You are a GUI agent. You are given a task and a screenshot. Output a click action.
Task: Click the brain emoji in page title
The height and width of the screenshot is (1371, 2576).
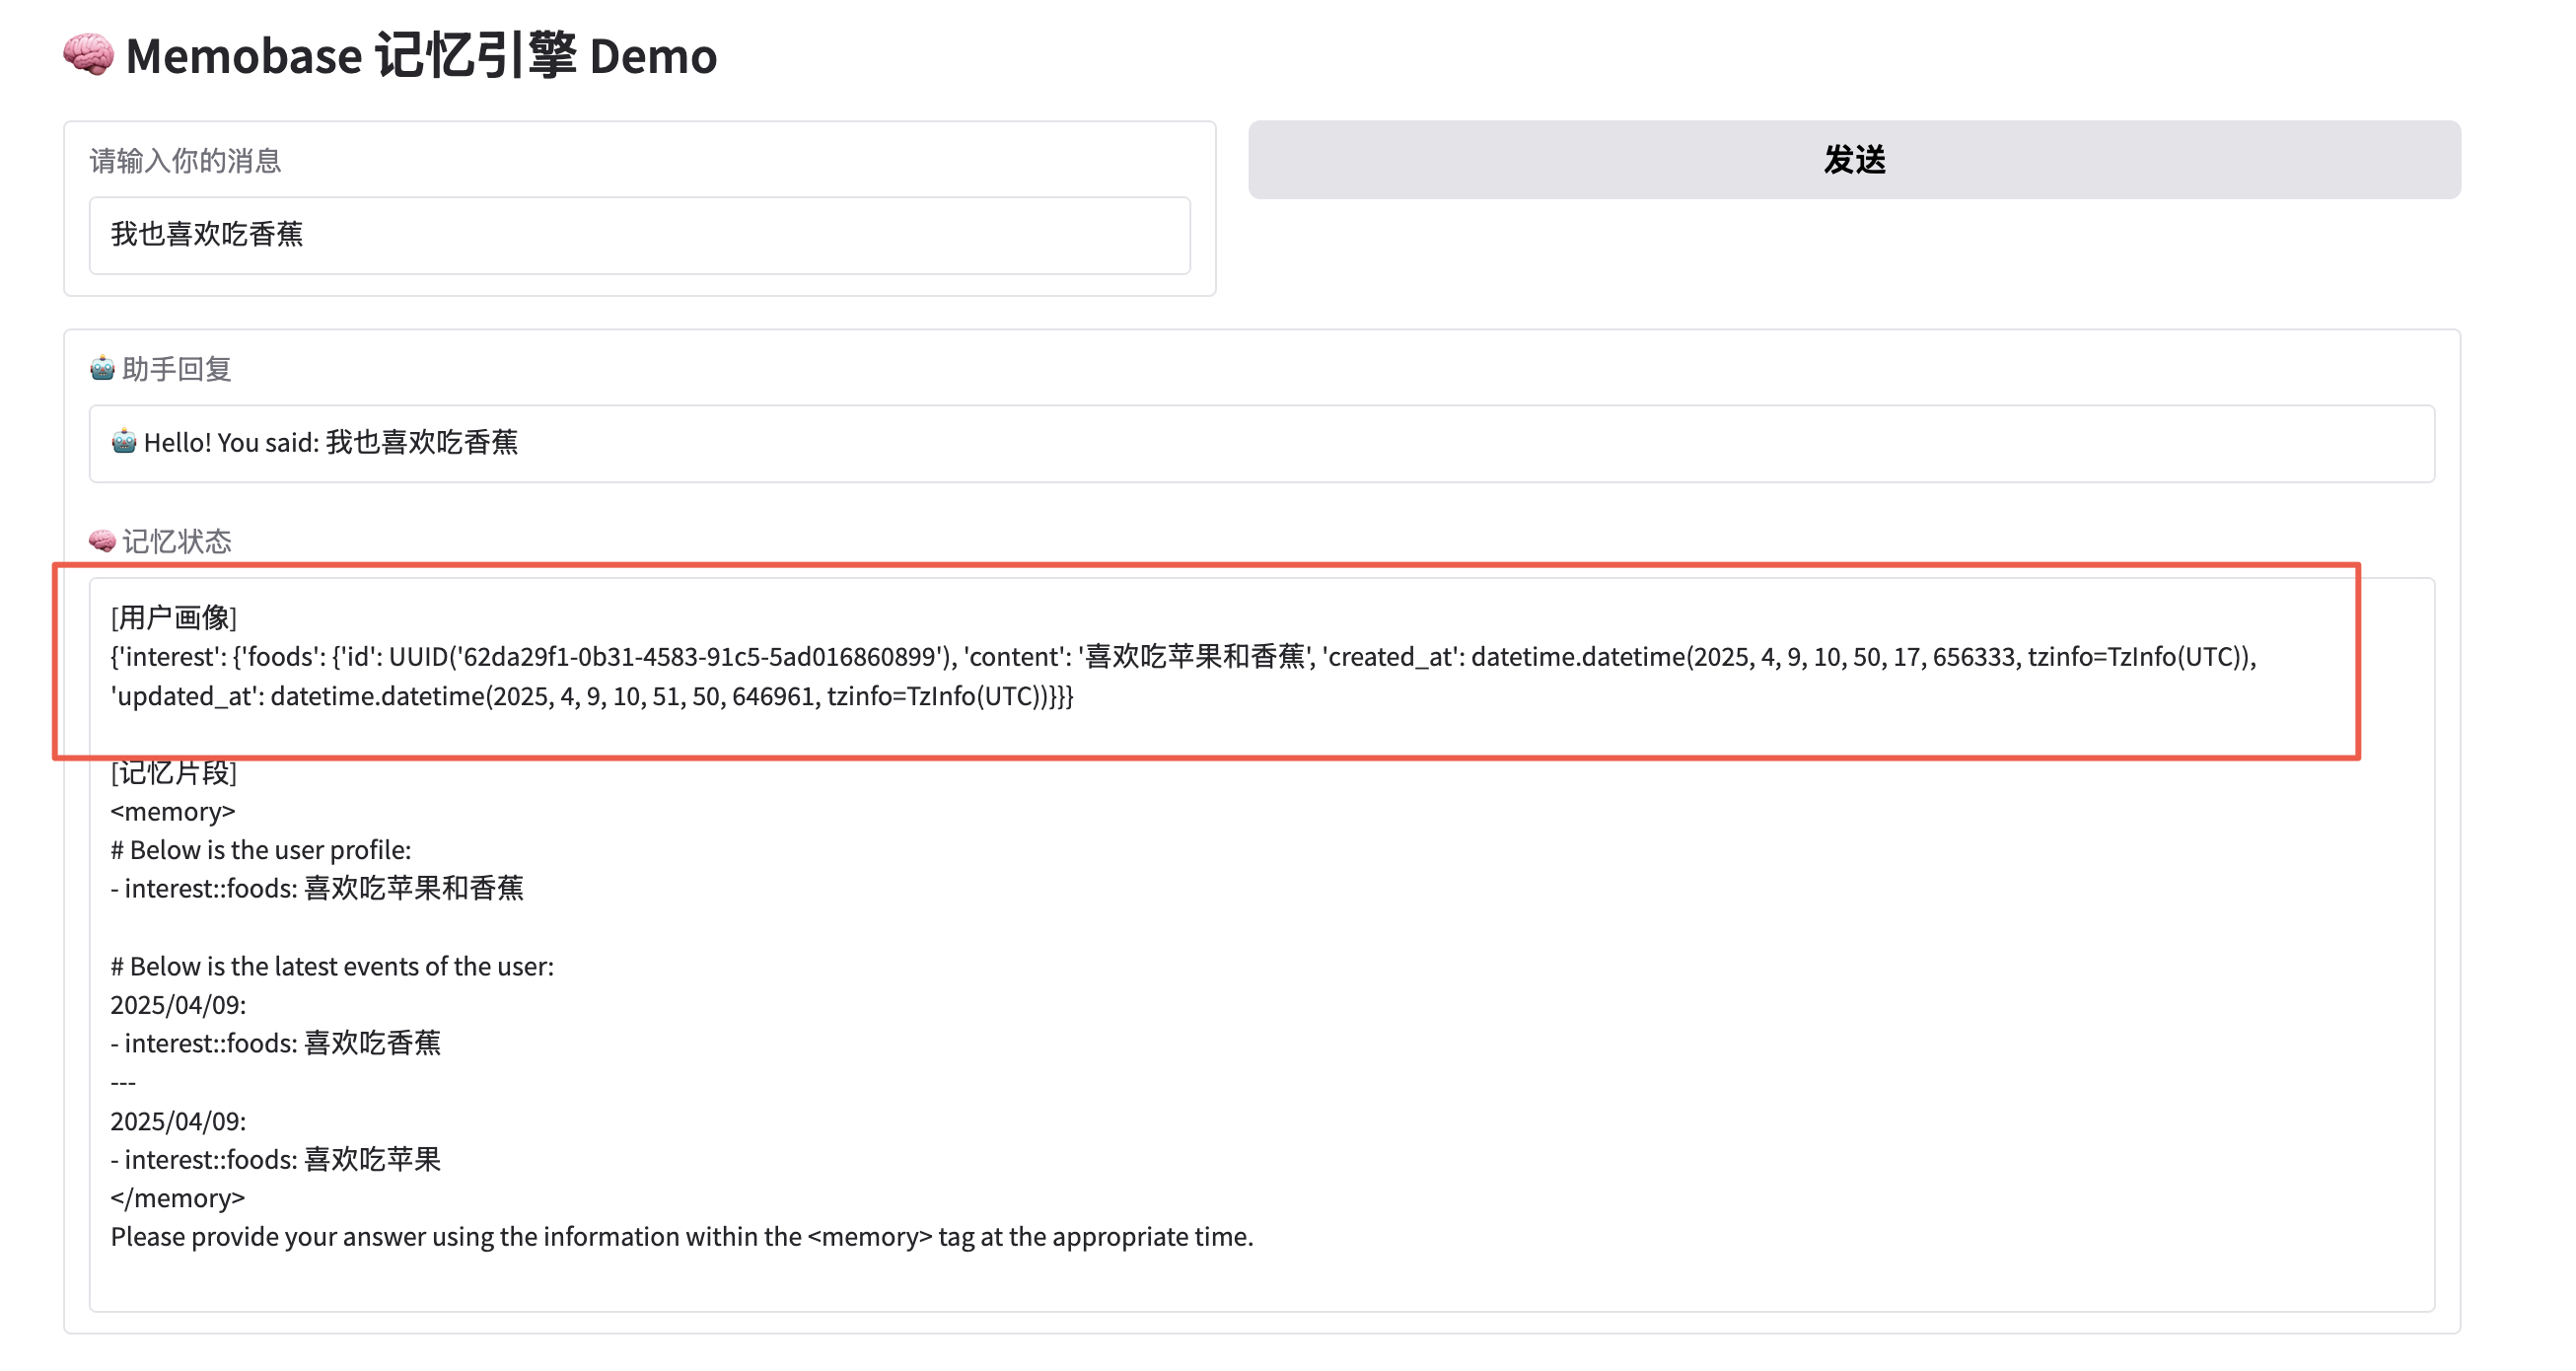[x=88, y=54]
